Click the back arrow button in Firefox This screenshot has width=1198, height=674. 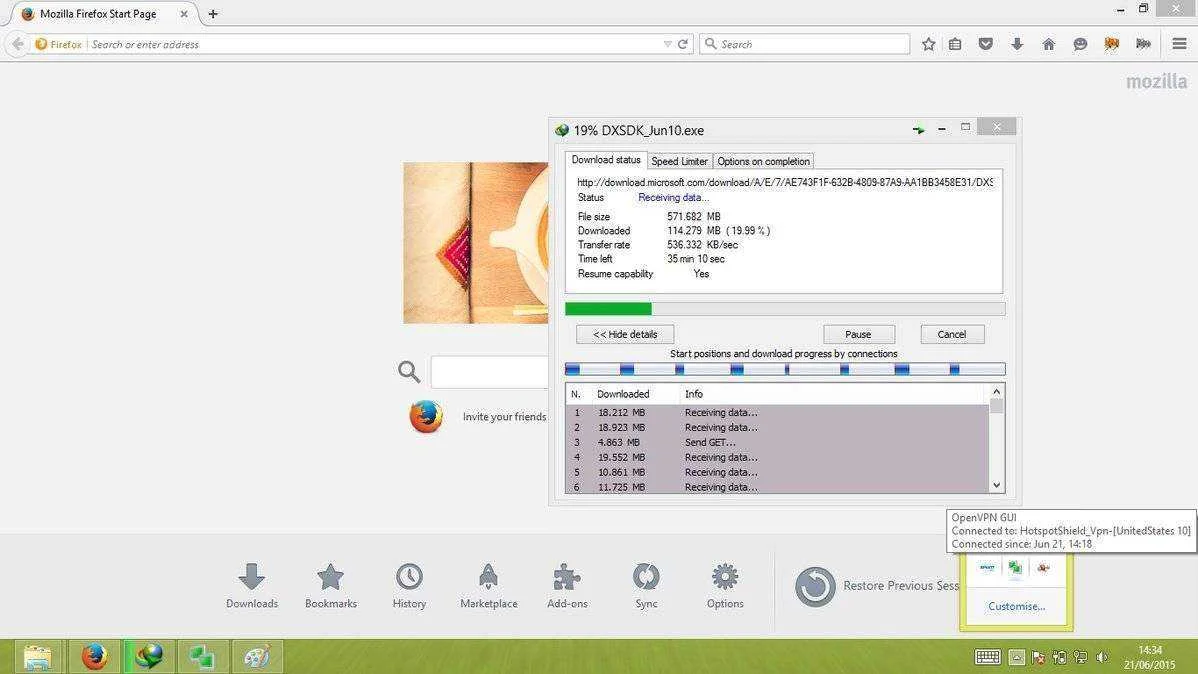(x=18, y=44)
